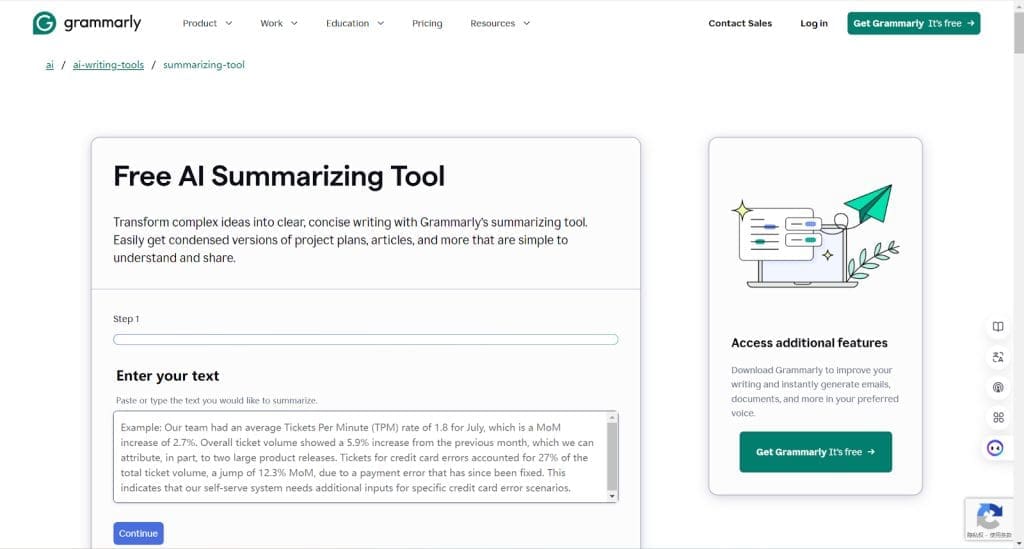Click the Step 1 label

click(x=126, y=319)
